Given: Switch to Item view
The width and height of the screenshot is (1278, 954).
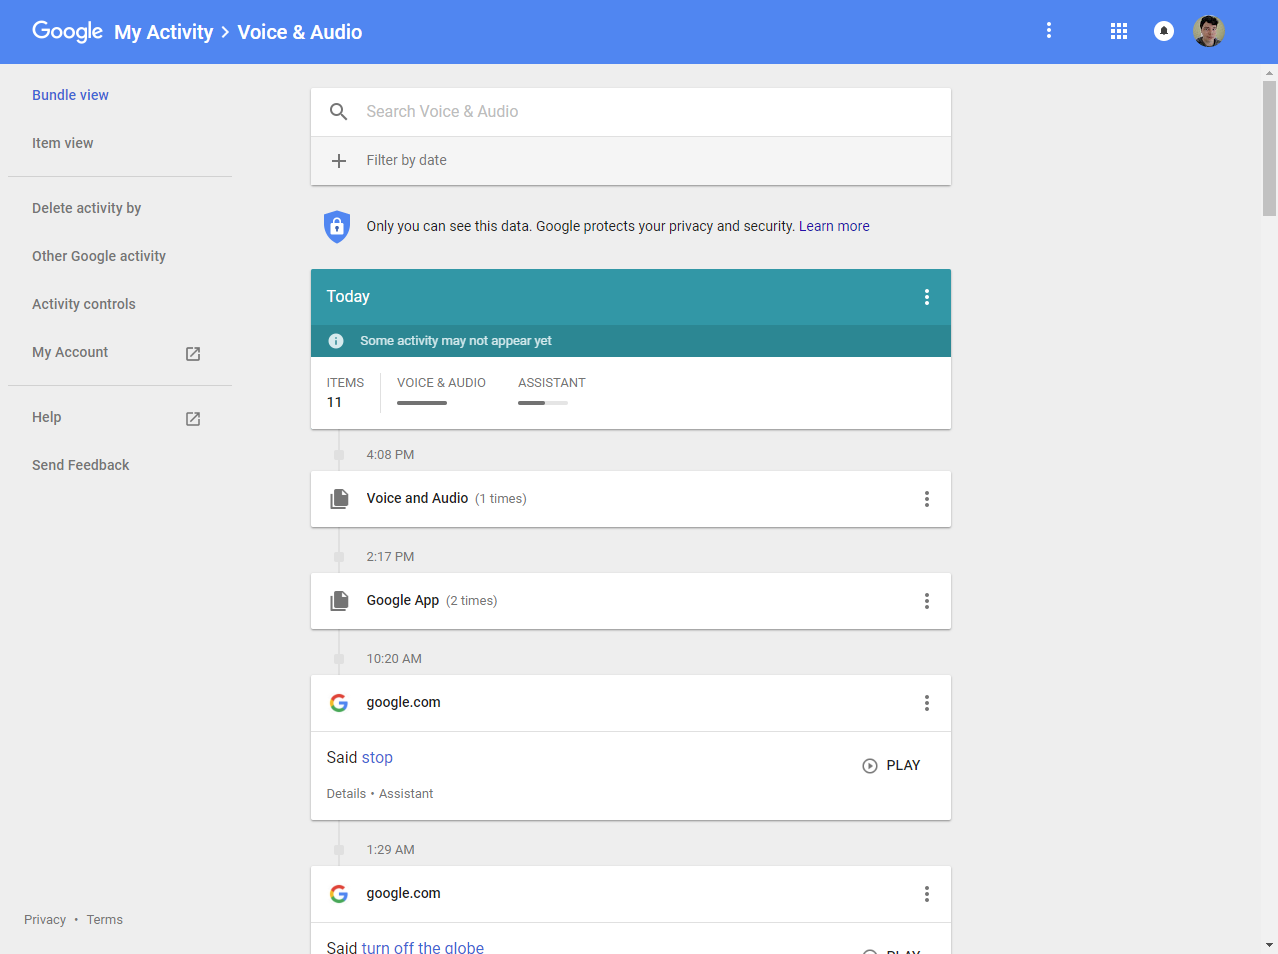Looking at the screenshot, I should click(63, 143).
